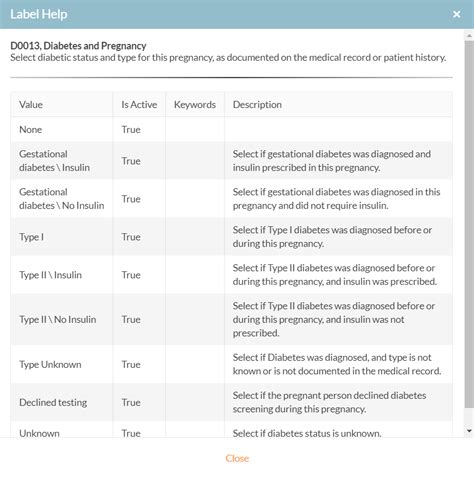
Task: Click the scrollbar up arrow
Action: 469,35
